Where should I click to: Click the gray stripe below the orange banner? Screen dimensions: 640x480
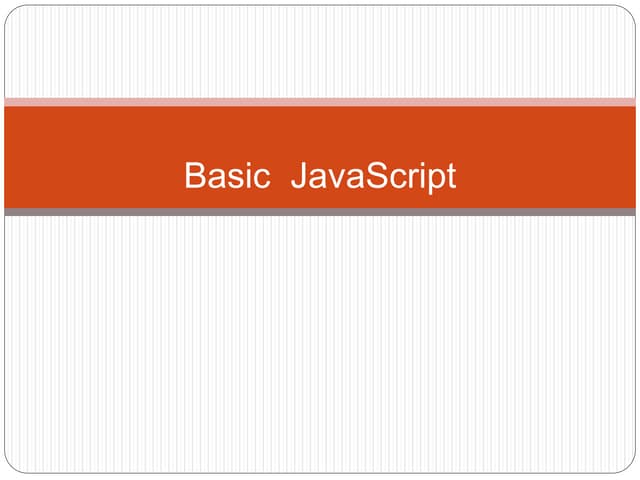pos(320,212)
